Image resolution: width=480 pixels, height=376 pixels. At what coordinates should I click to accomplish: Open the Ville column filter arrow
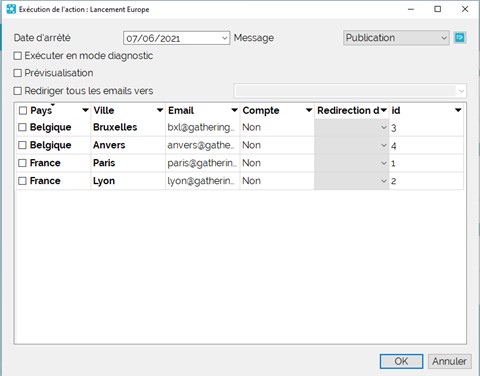160,110
